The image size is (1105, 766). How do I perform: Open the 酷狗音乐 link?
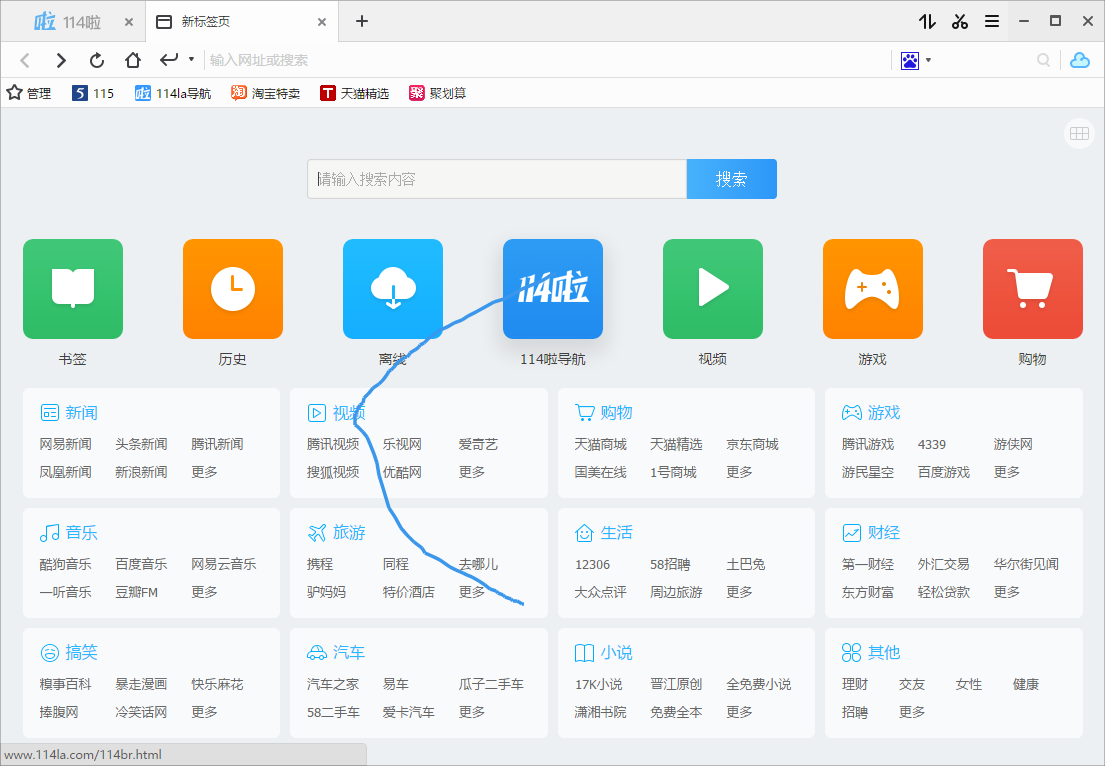click(x=66, y=564)
